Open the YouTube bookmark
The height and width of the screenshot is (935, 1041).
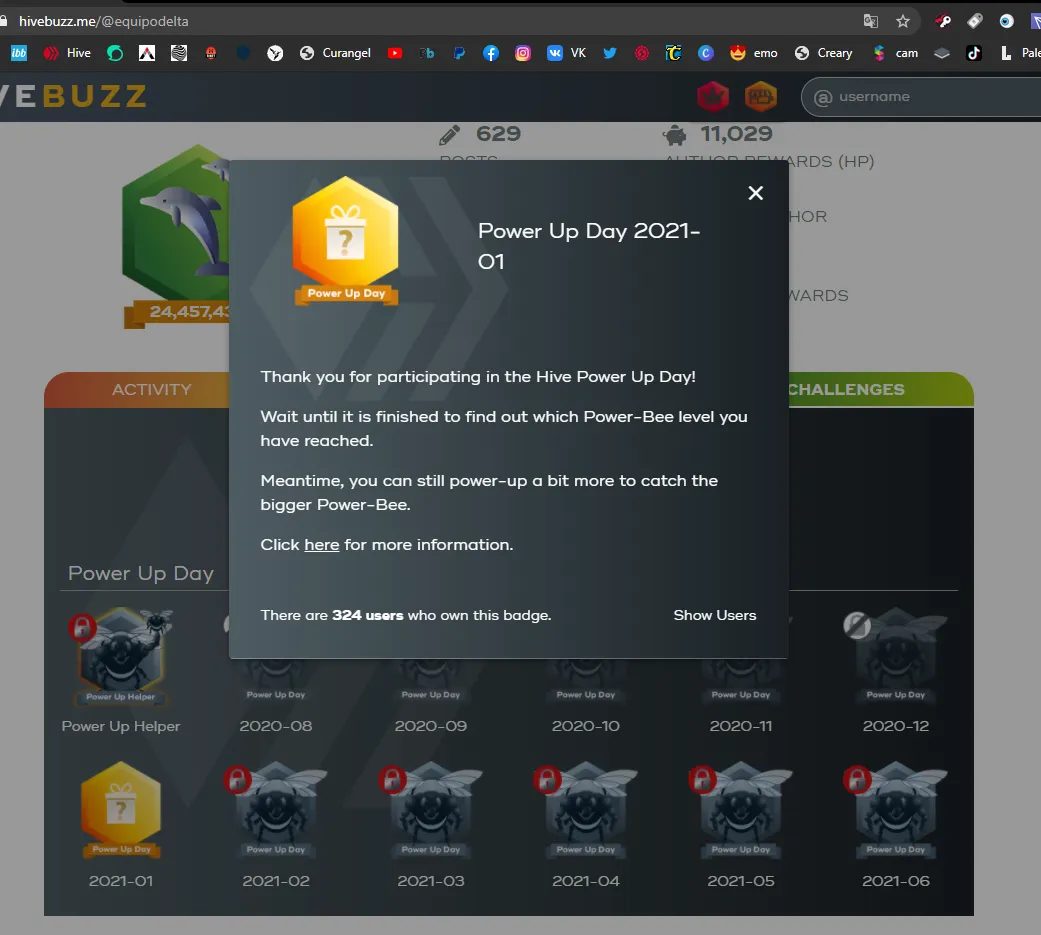point(395,53)
